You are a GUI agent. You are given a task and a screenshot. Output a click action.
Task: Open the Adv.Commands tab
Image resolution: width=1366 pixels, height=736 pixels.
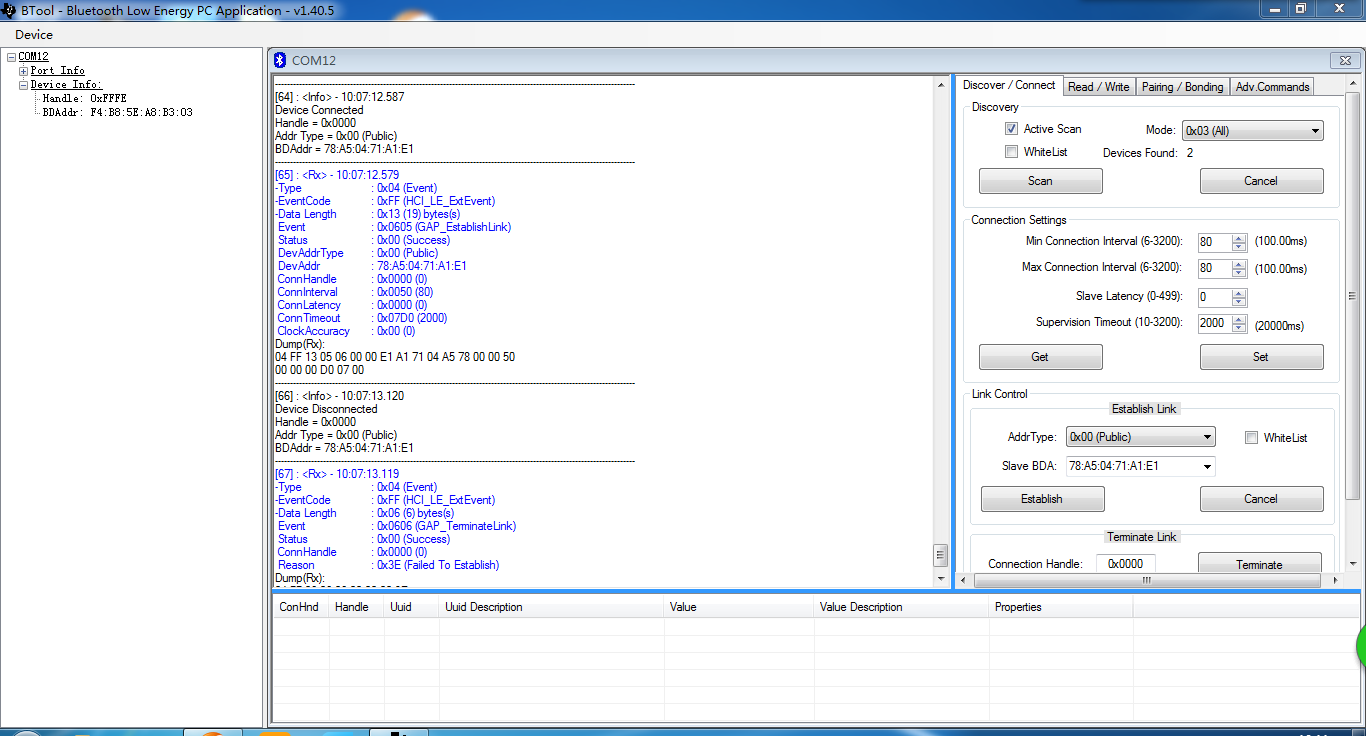click(1272, 87)
